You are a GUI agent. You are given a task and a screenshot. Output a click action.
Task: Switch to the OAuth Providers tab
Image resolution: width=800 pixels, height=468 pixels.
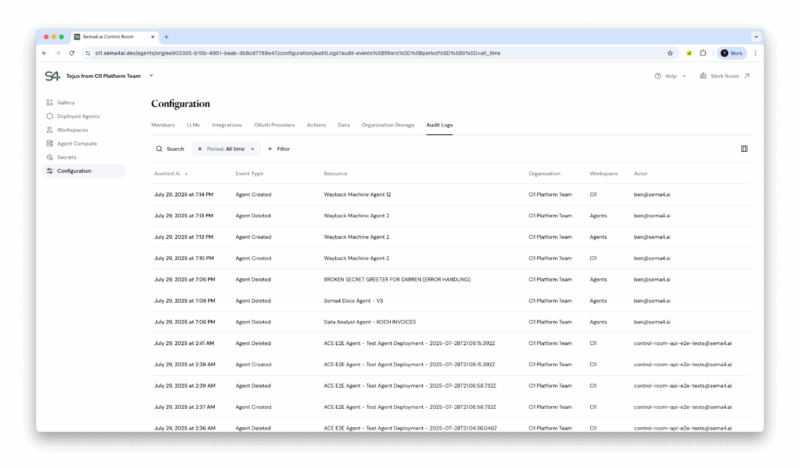(x=274, y=125)
